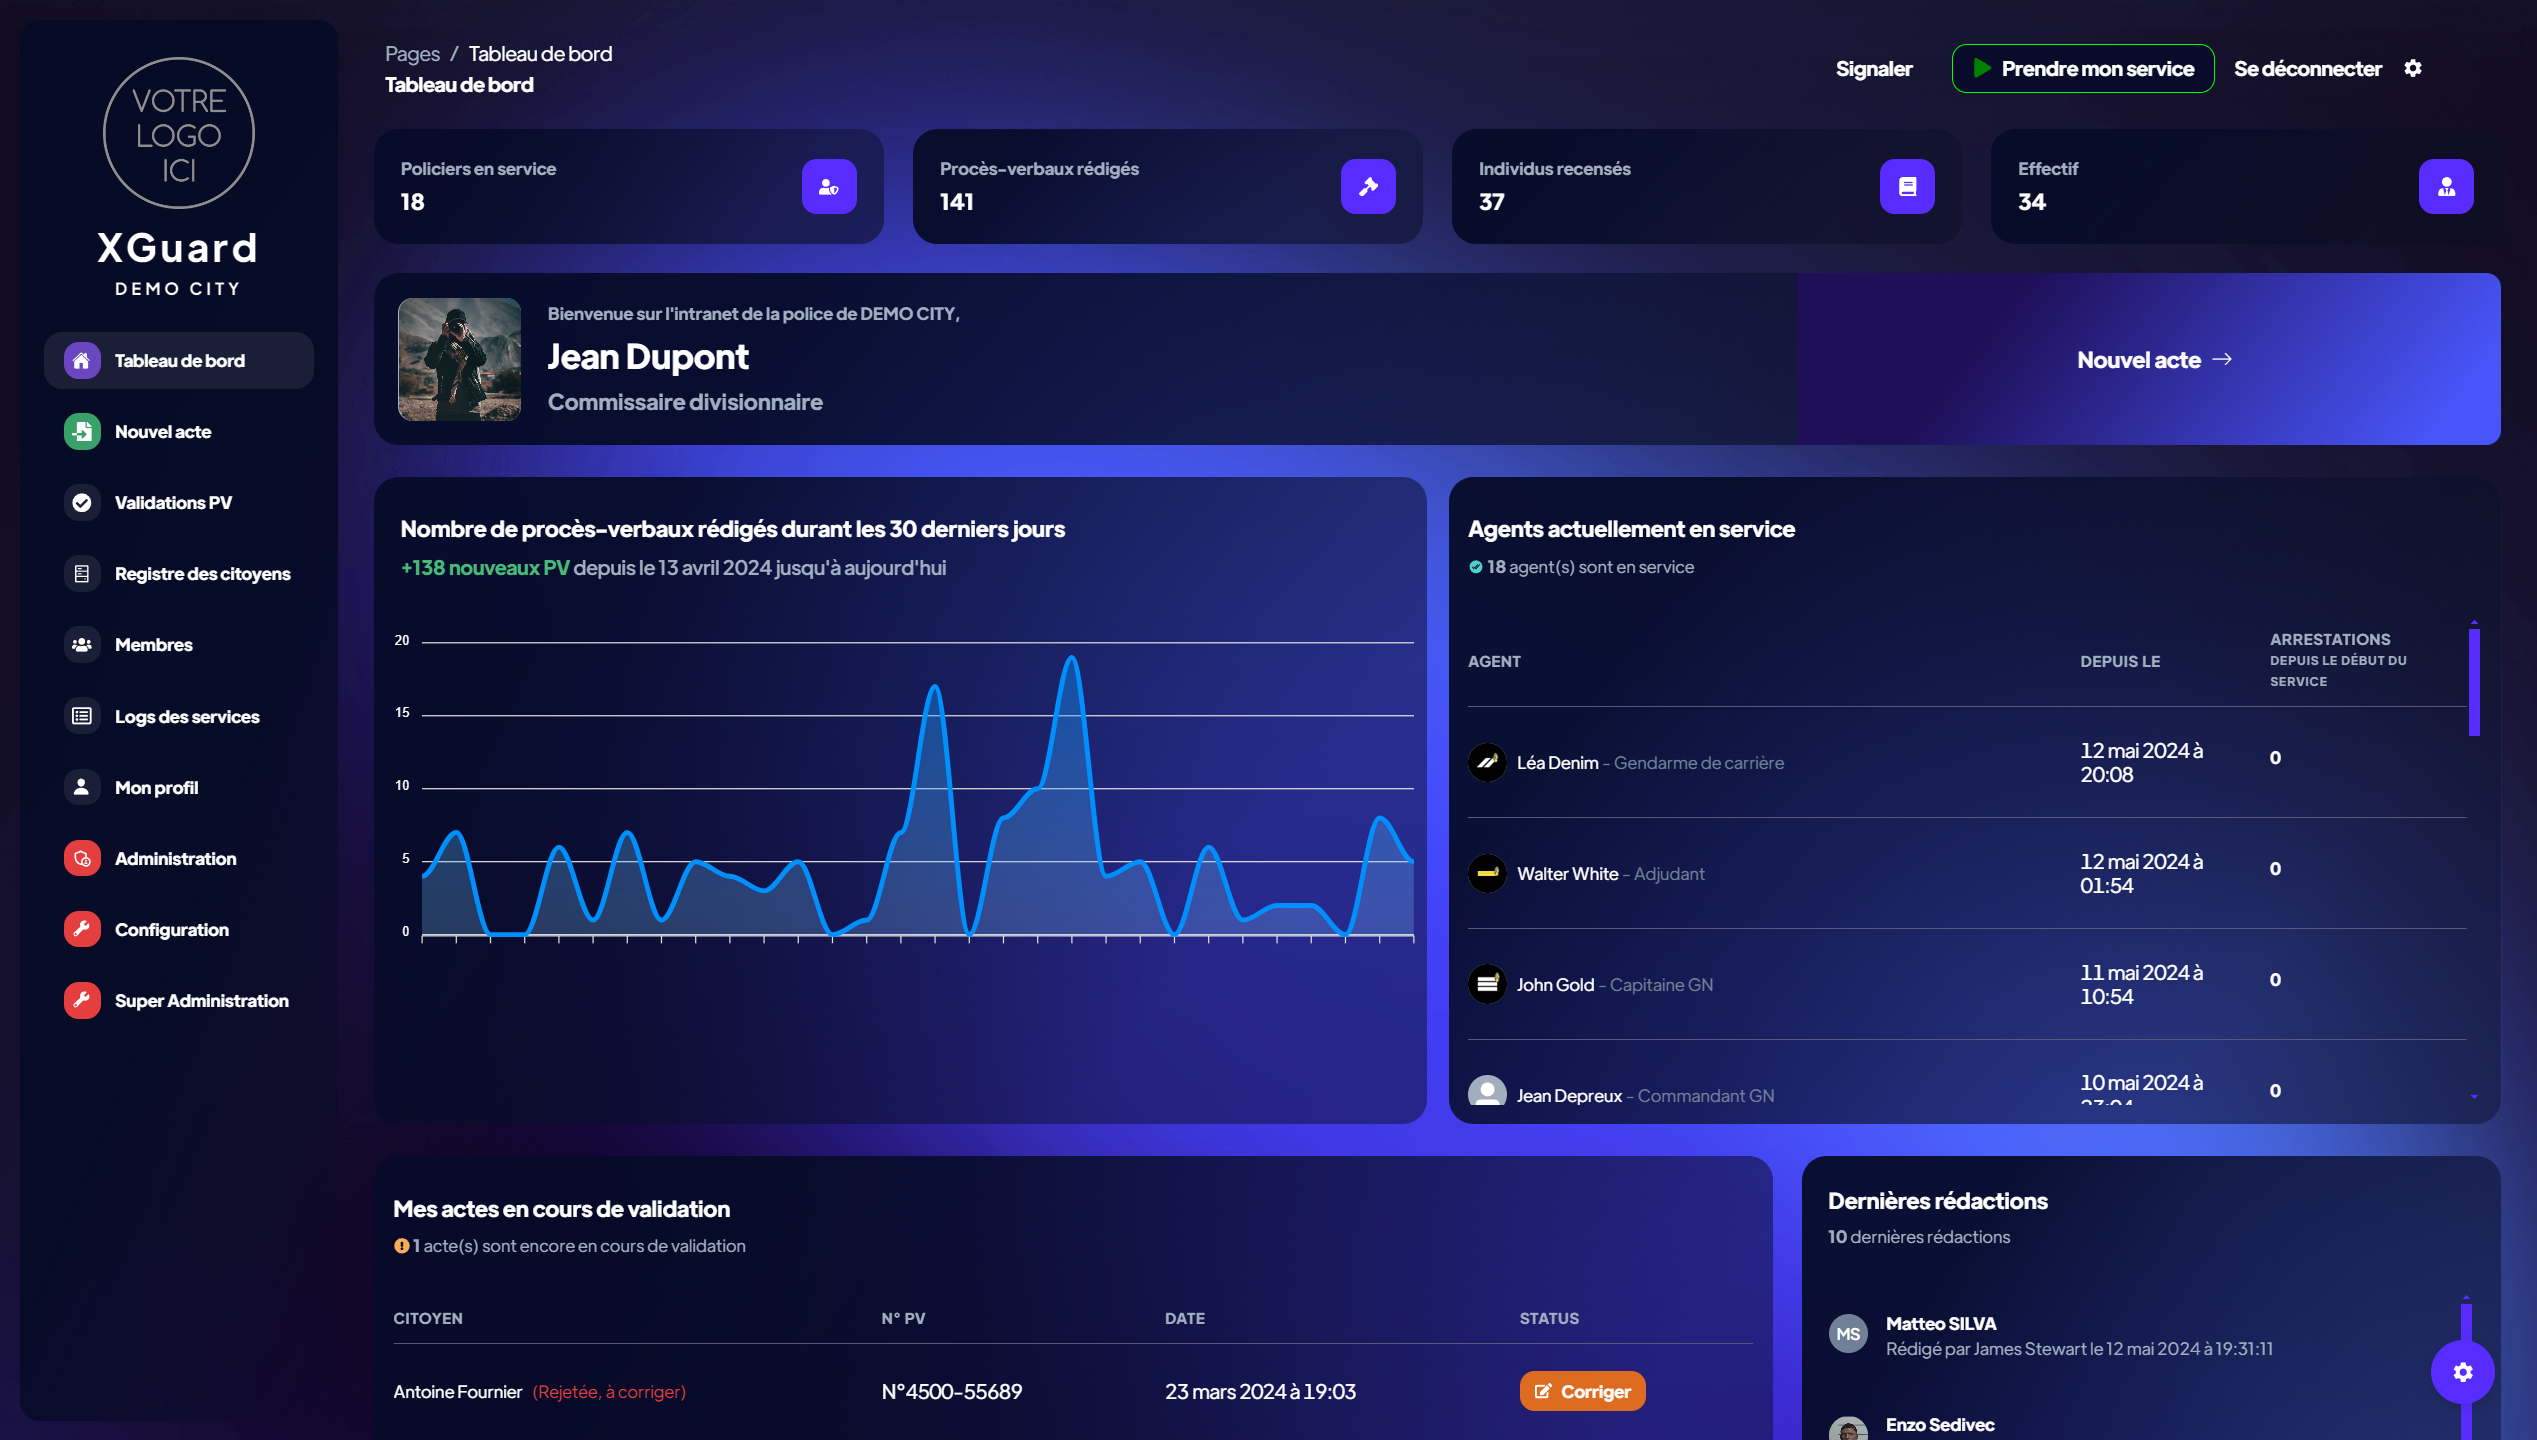Click Léa Denim's rank badge icon

click(x=1487, y=763)
